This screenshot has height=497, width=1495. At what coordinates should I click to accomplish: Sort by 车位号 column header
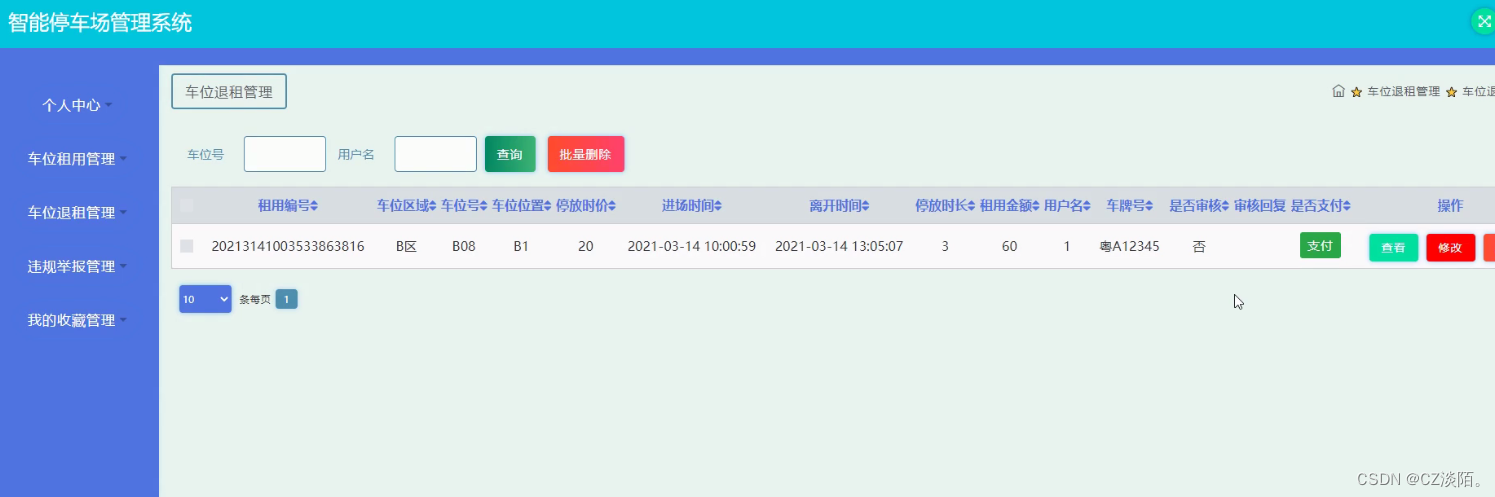click(465, 206)
